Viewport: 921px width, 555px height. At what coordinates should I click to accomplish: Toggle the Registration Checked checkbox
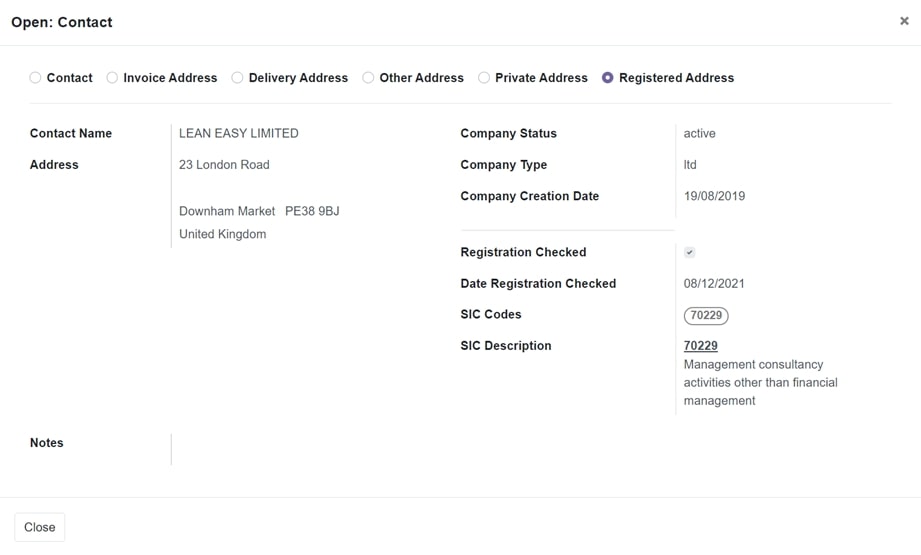pos(690,253)
